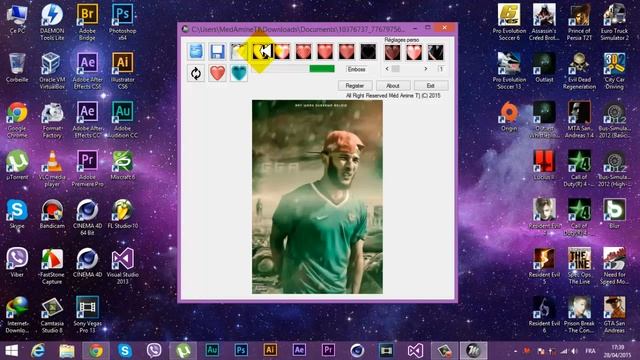
Task: Click the Register button
Action: [355, 86]
